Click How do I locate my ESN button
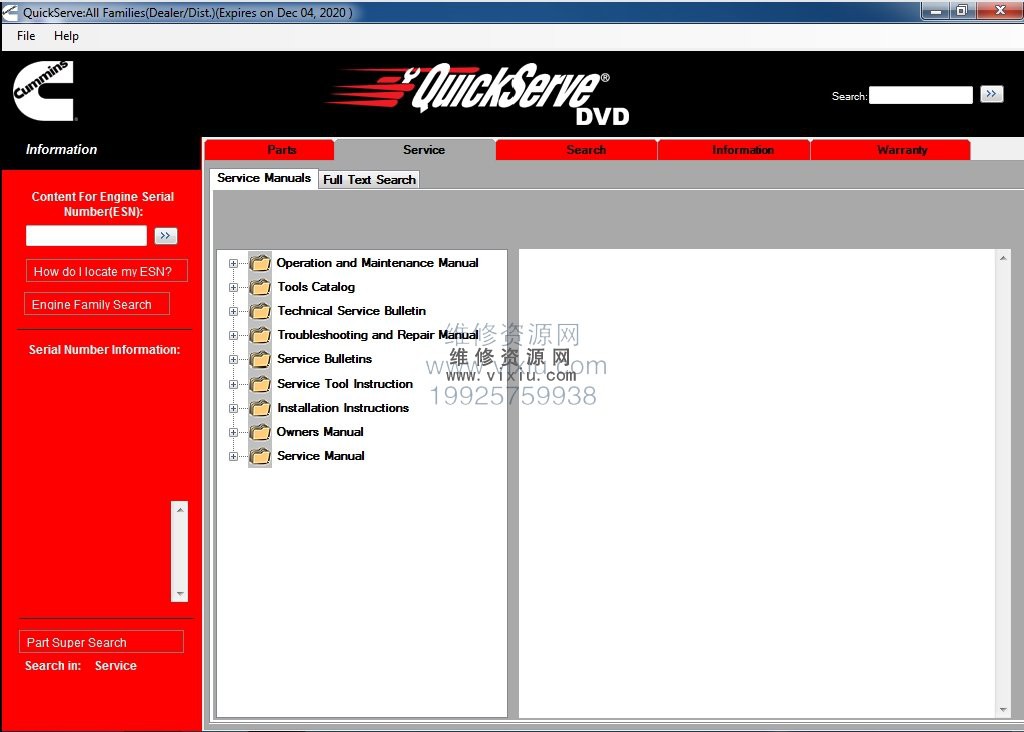The width and height of the screenshot is (1024, 732). click(106, 271)
